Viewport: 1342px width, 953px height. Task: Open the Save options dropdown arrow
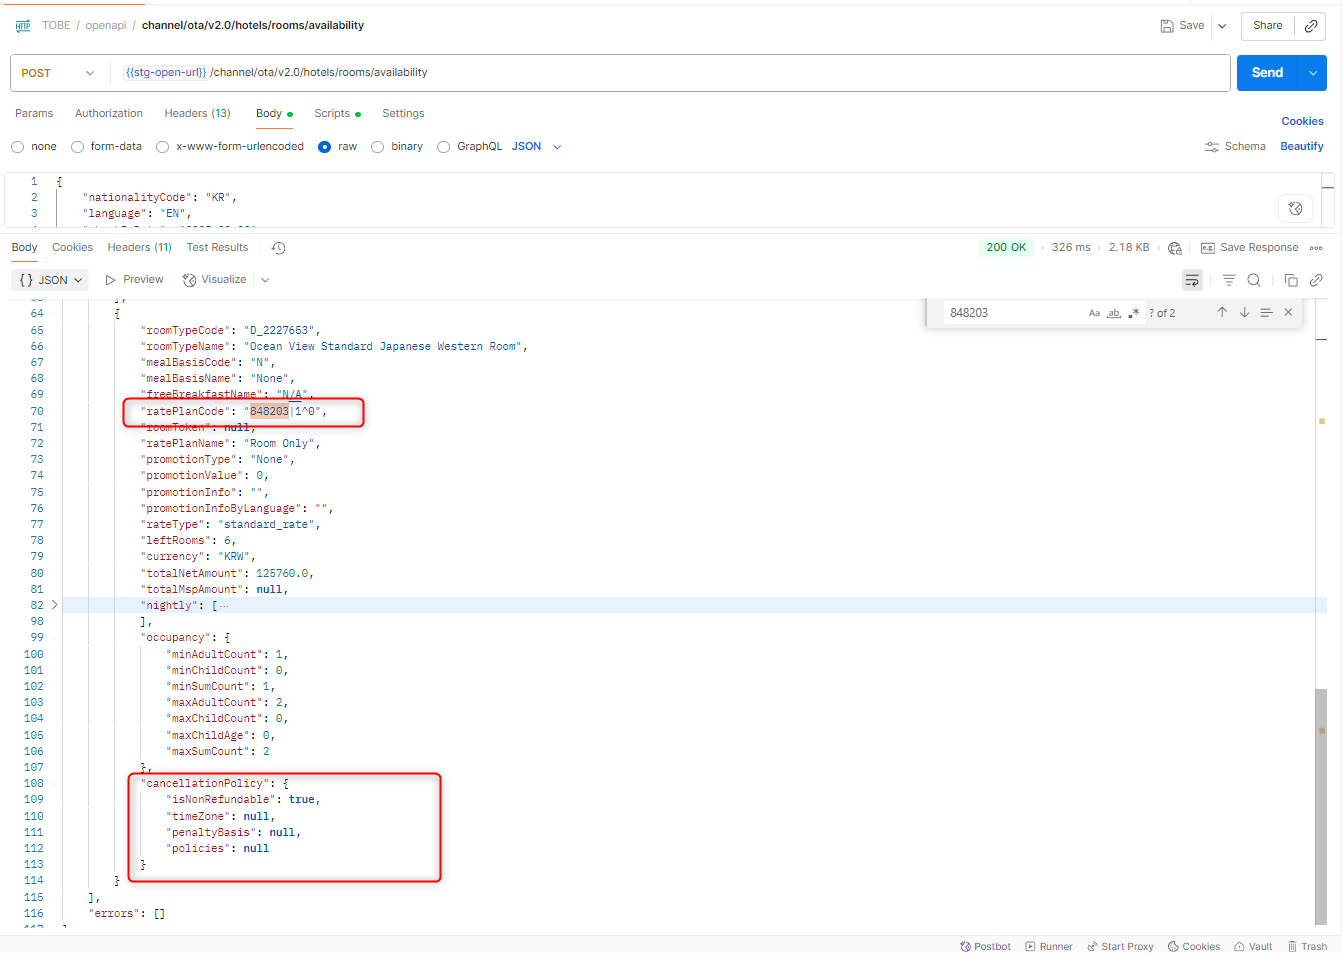pos(1222,26)
